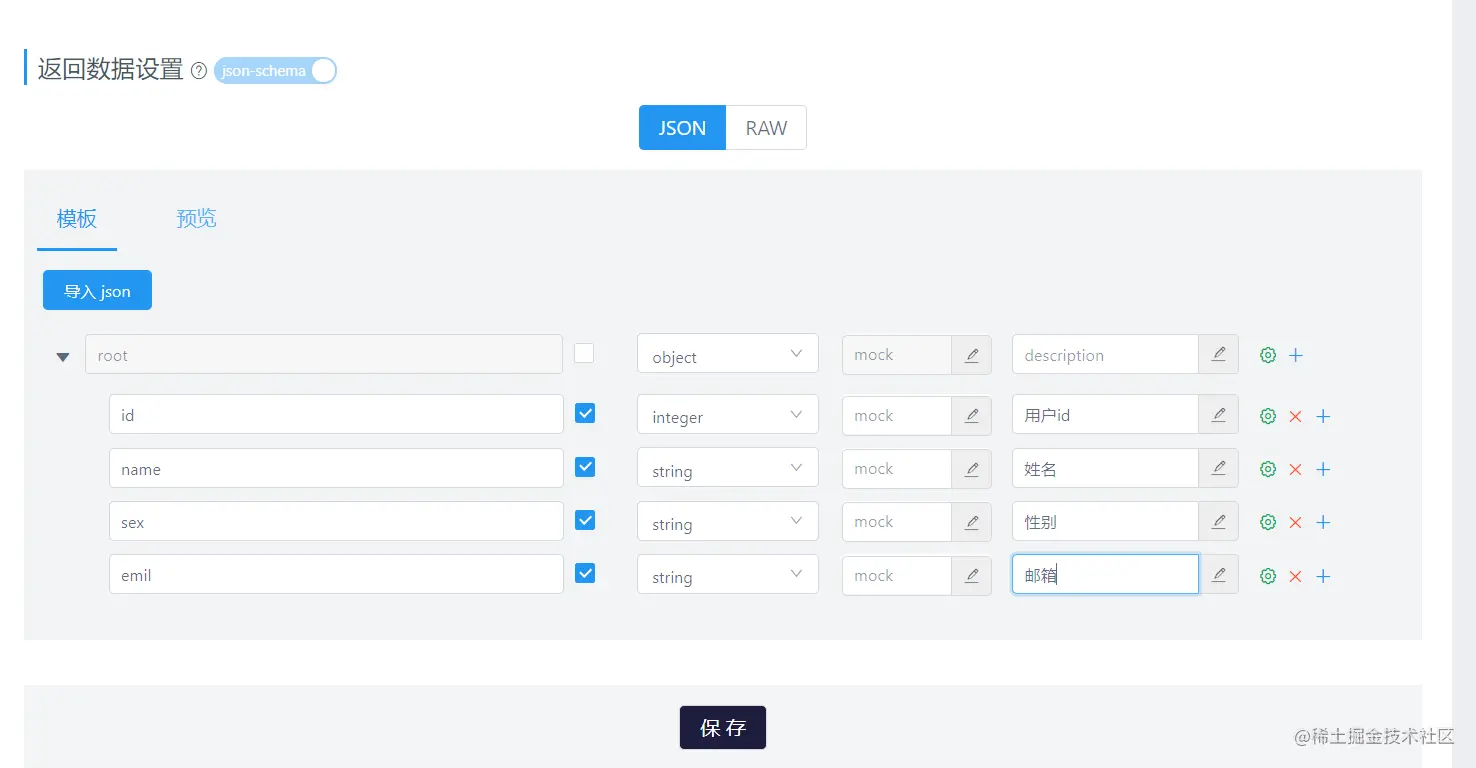Edit description pencil in root row
The height and width of the screenshot is (768, 1476).
click(1218, 355)
